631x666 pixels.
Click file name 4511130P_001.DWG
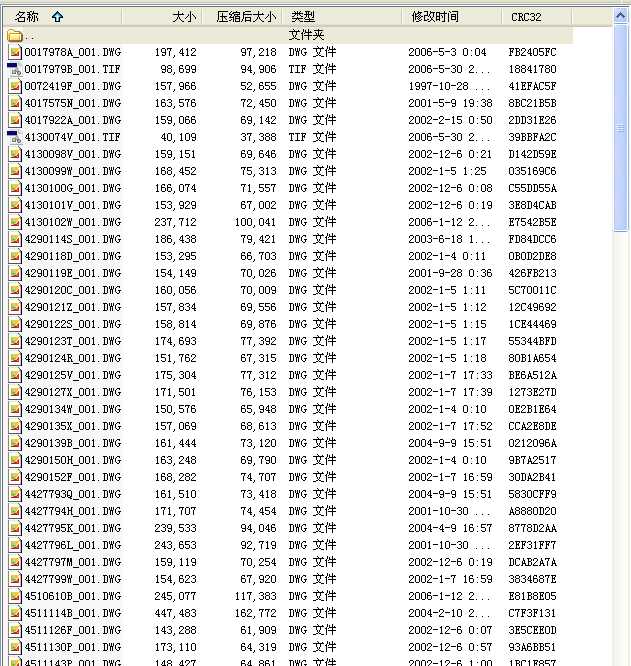tap(73, 647)
